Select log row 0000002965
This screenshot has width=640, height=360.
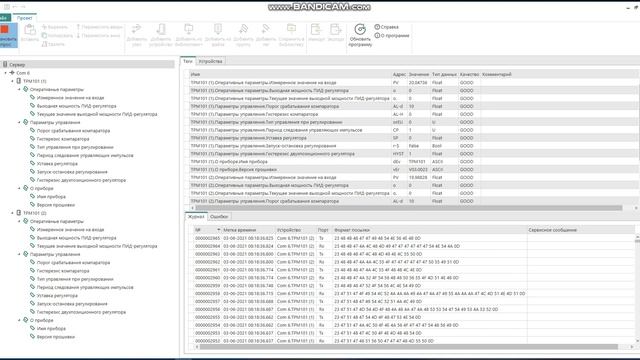point(414,238)
